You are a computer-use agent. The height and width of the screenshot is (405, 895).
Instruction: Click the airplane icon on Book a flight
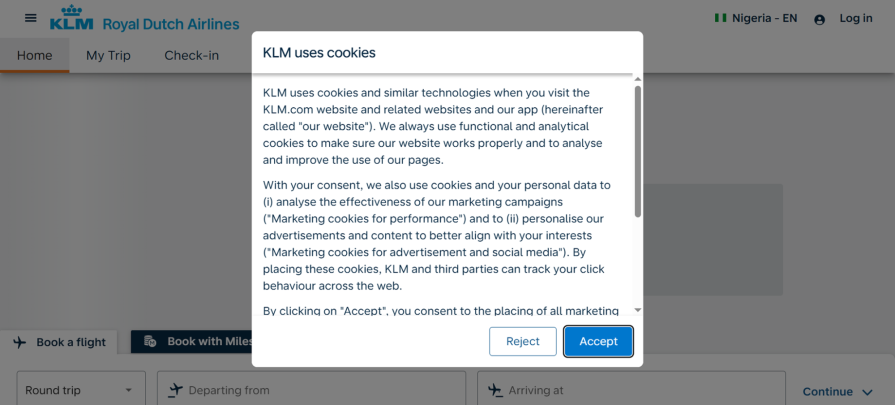pos(20,342)
